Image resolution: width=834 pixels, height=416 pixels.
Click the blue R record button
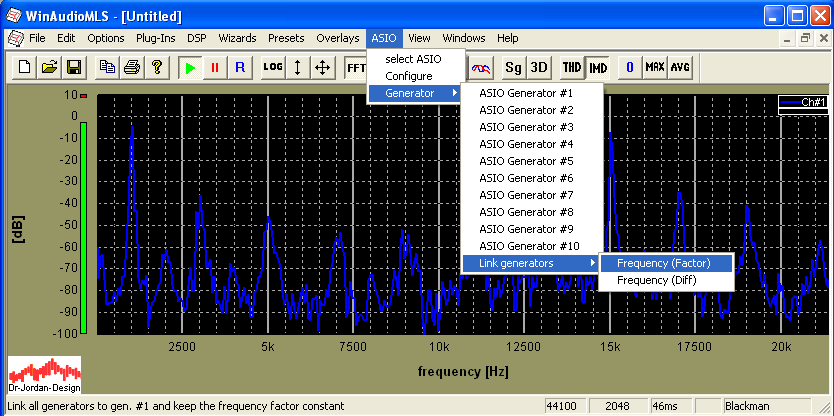[x=239, y=67]
